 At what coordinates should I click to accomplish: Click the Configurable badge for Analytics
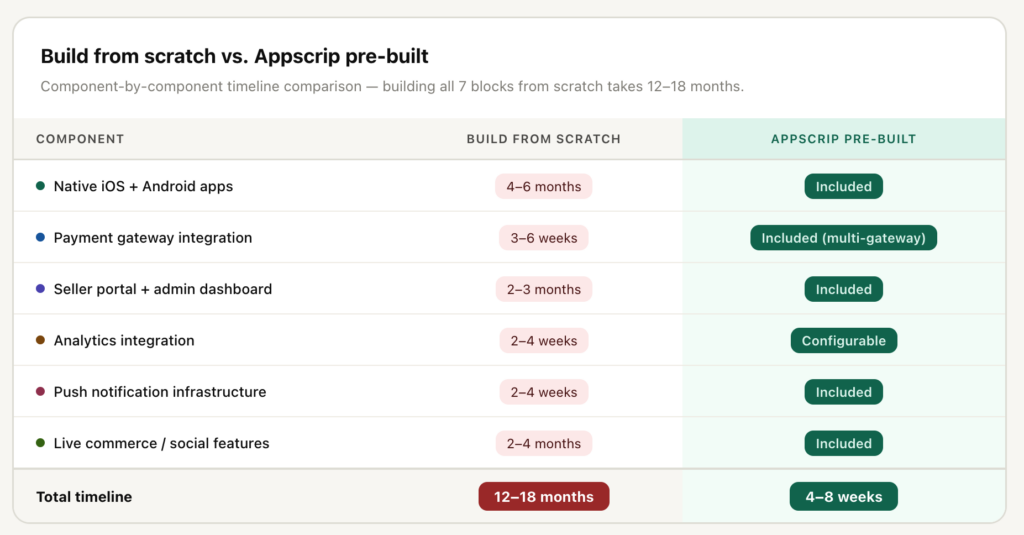844,340
